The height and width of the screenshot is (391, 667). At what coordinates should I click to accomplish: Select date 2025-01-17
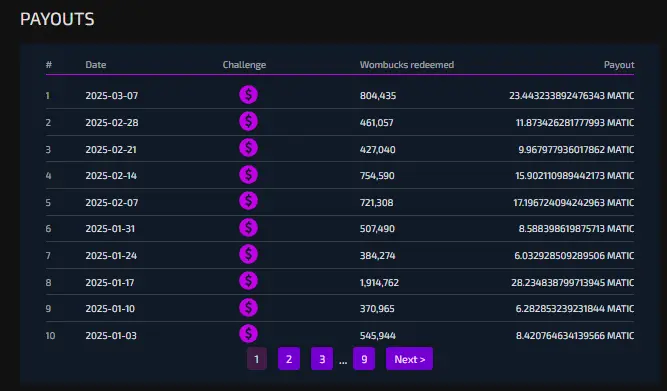[x=110, y=283]
